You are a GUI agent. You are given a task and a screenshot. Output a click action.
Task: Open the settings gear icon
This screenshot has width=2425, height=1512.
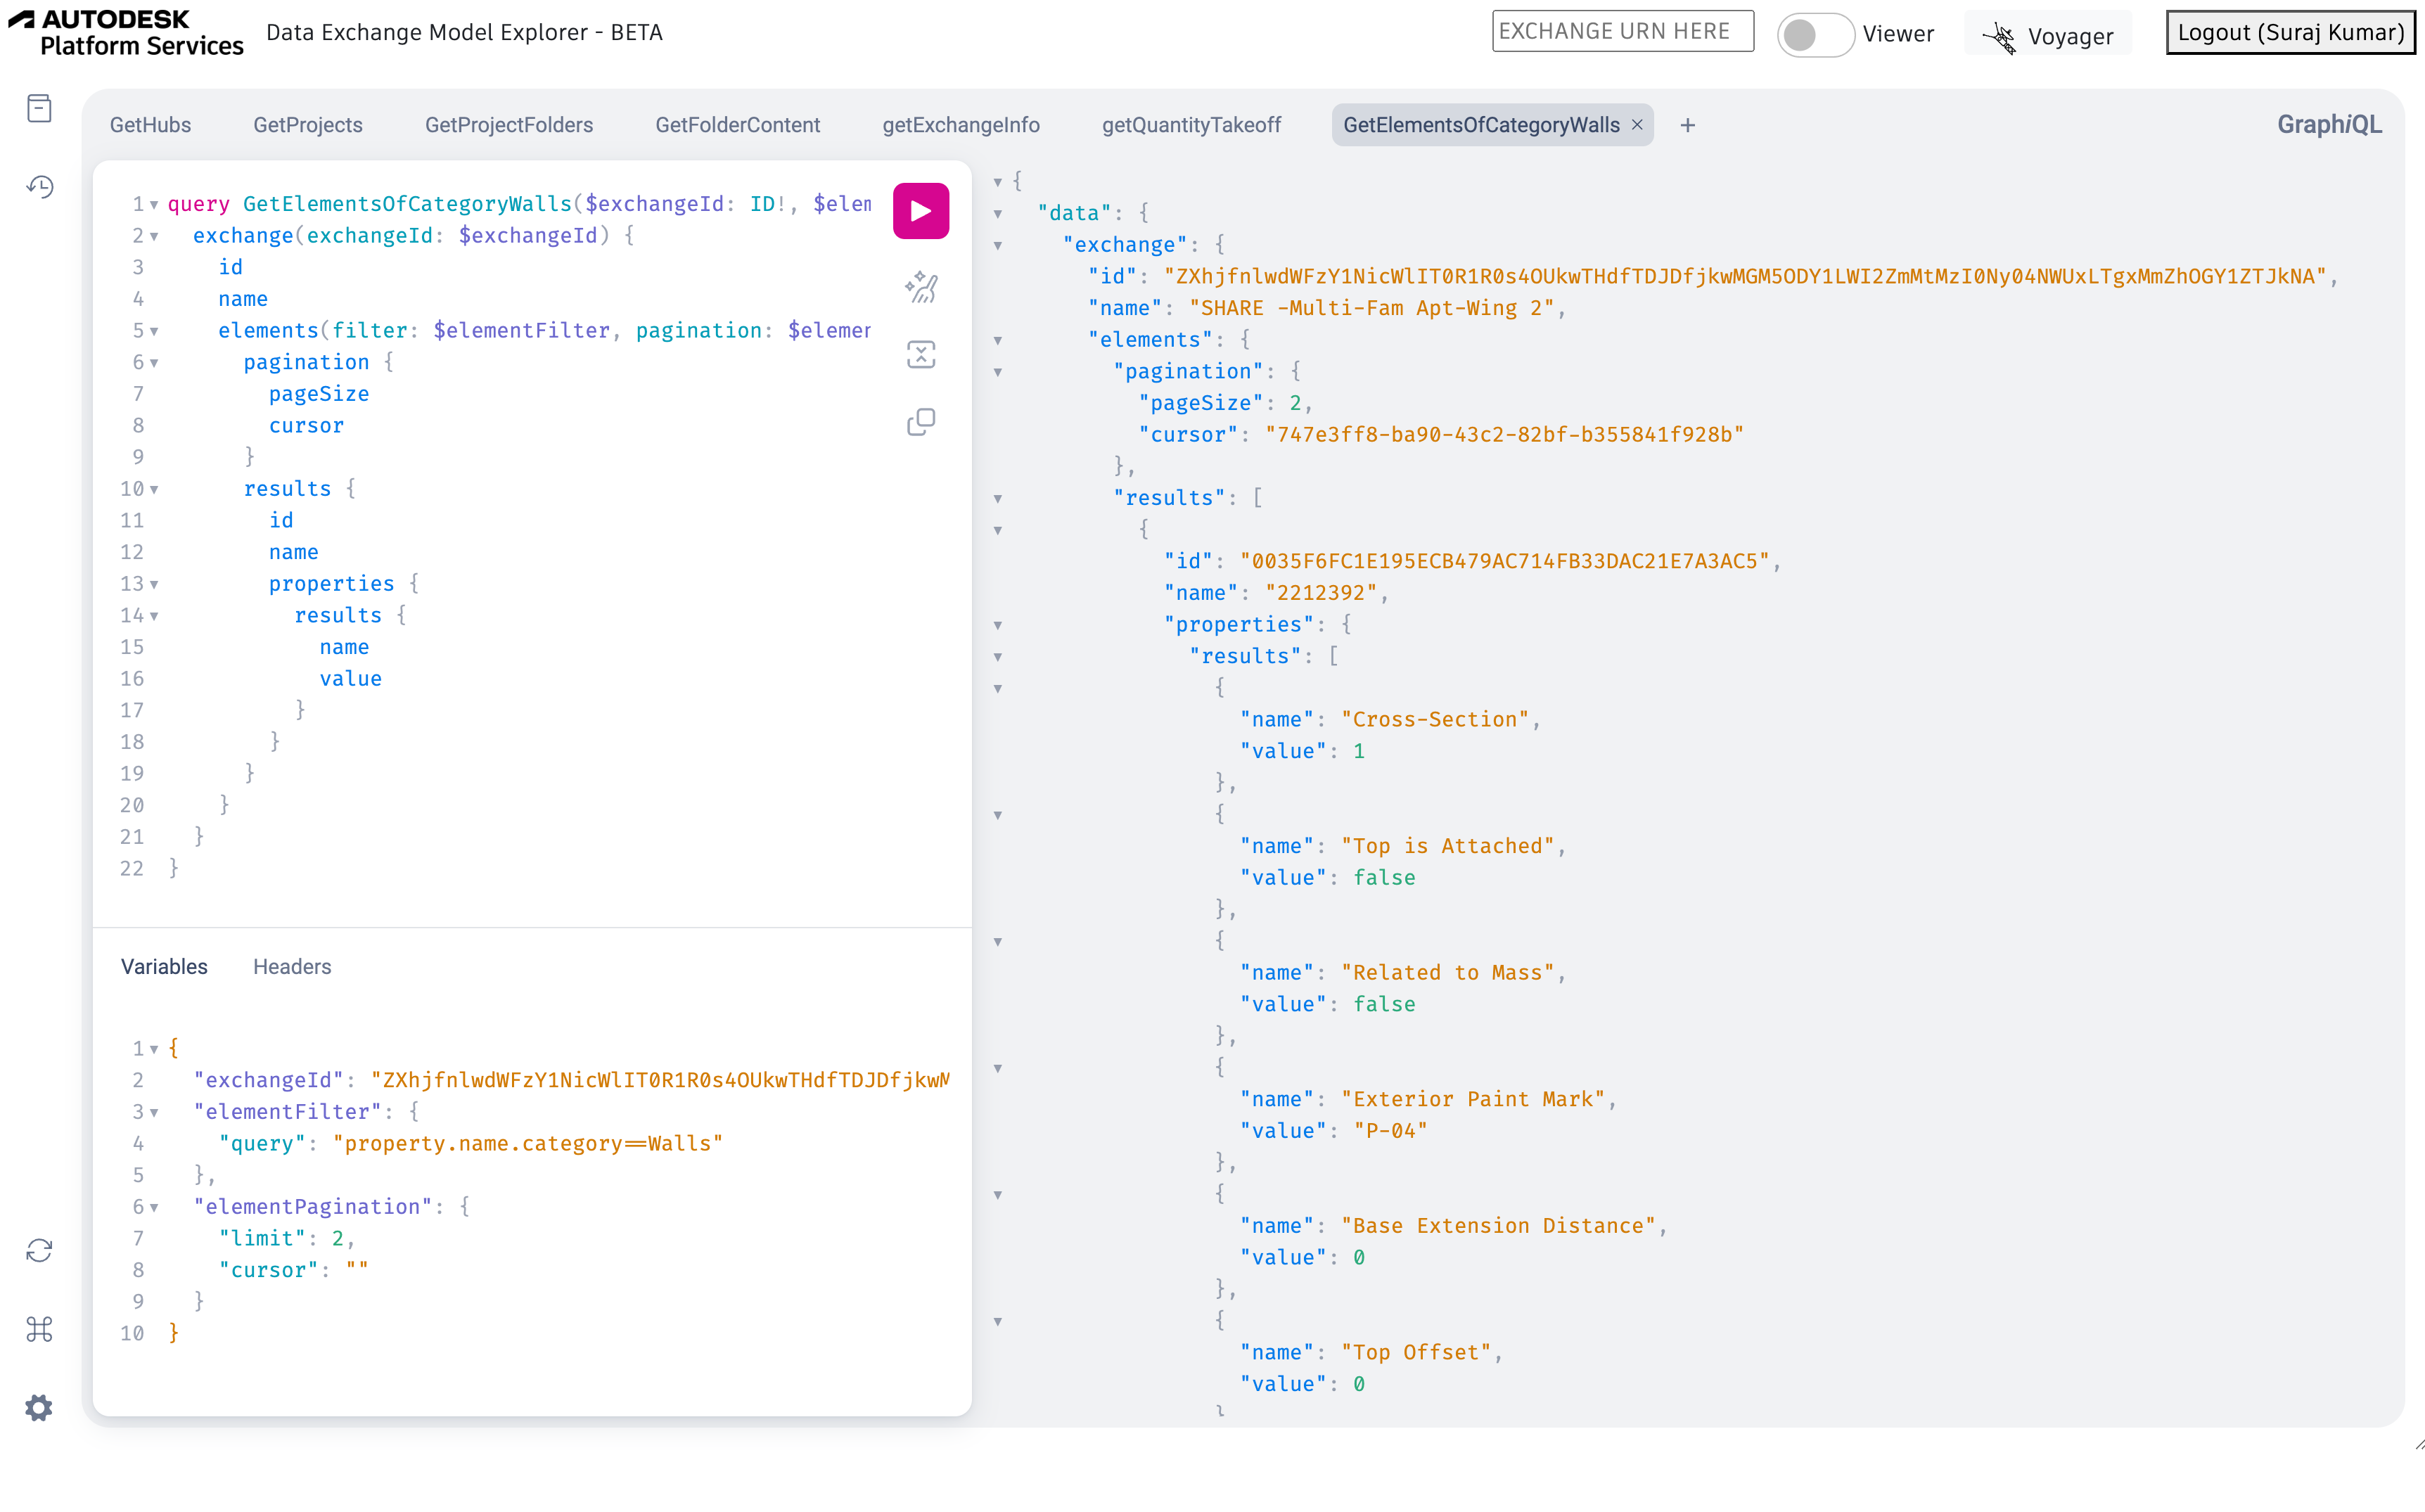tap(39, 1408)
